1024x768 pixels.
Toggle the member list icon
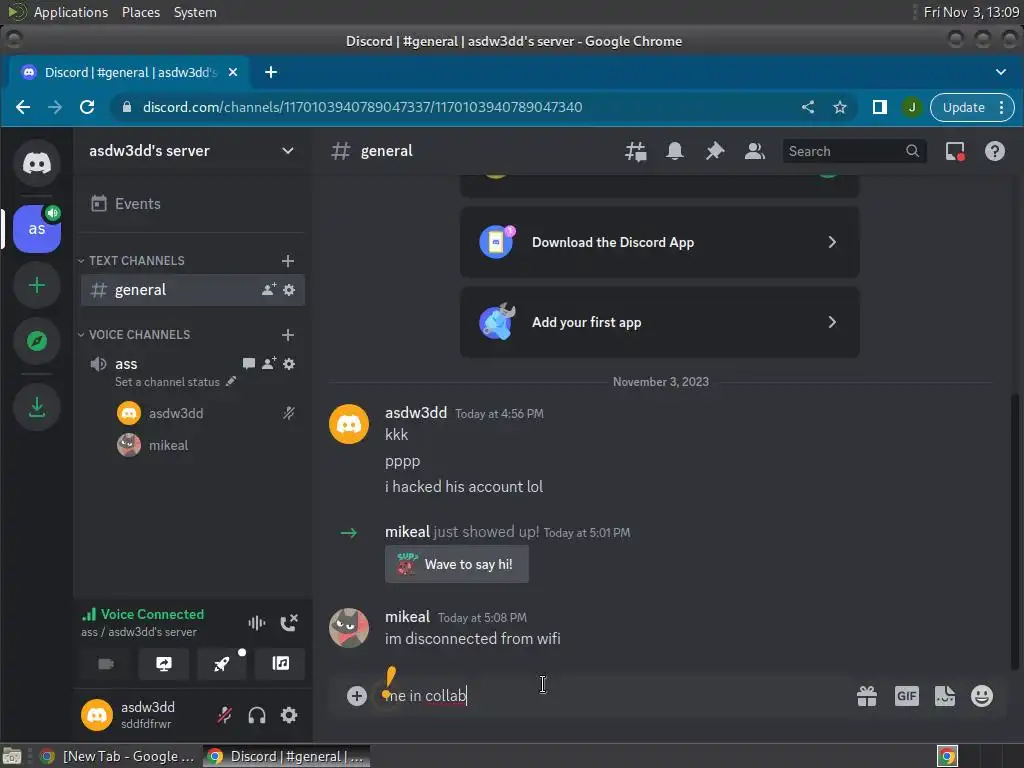(x=754, y=152)
